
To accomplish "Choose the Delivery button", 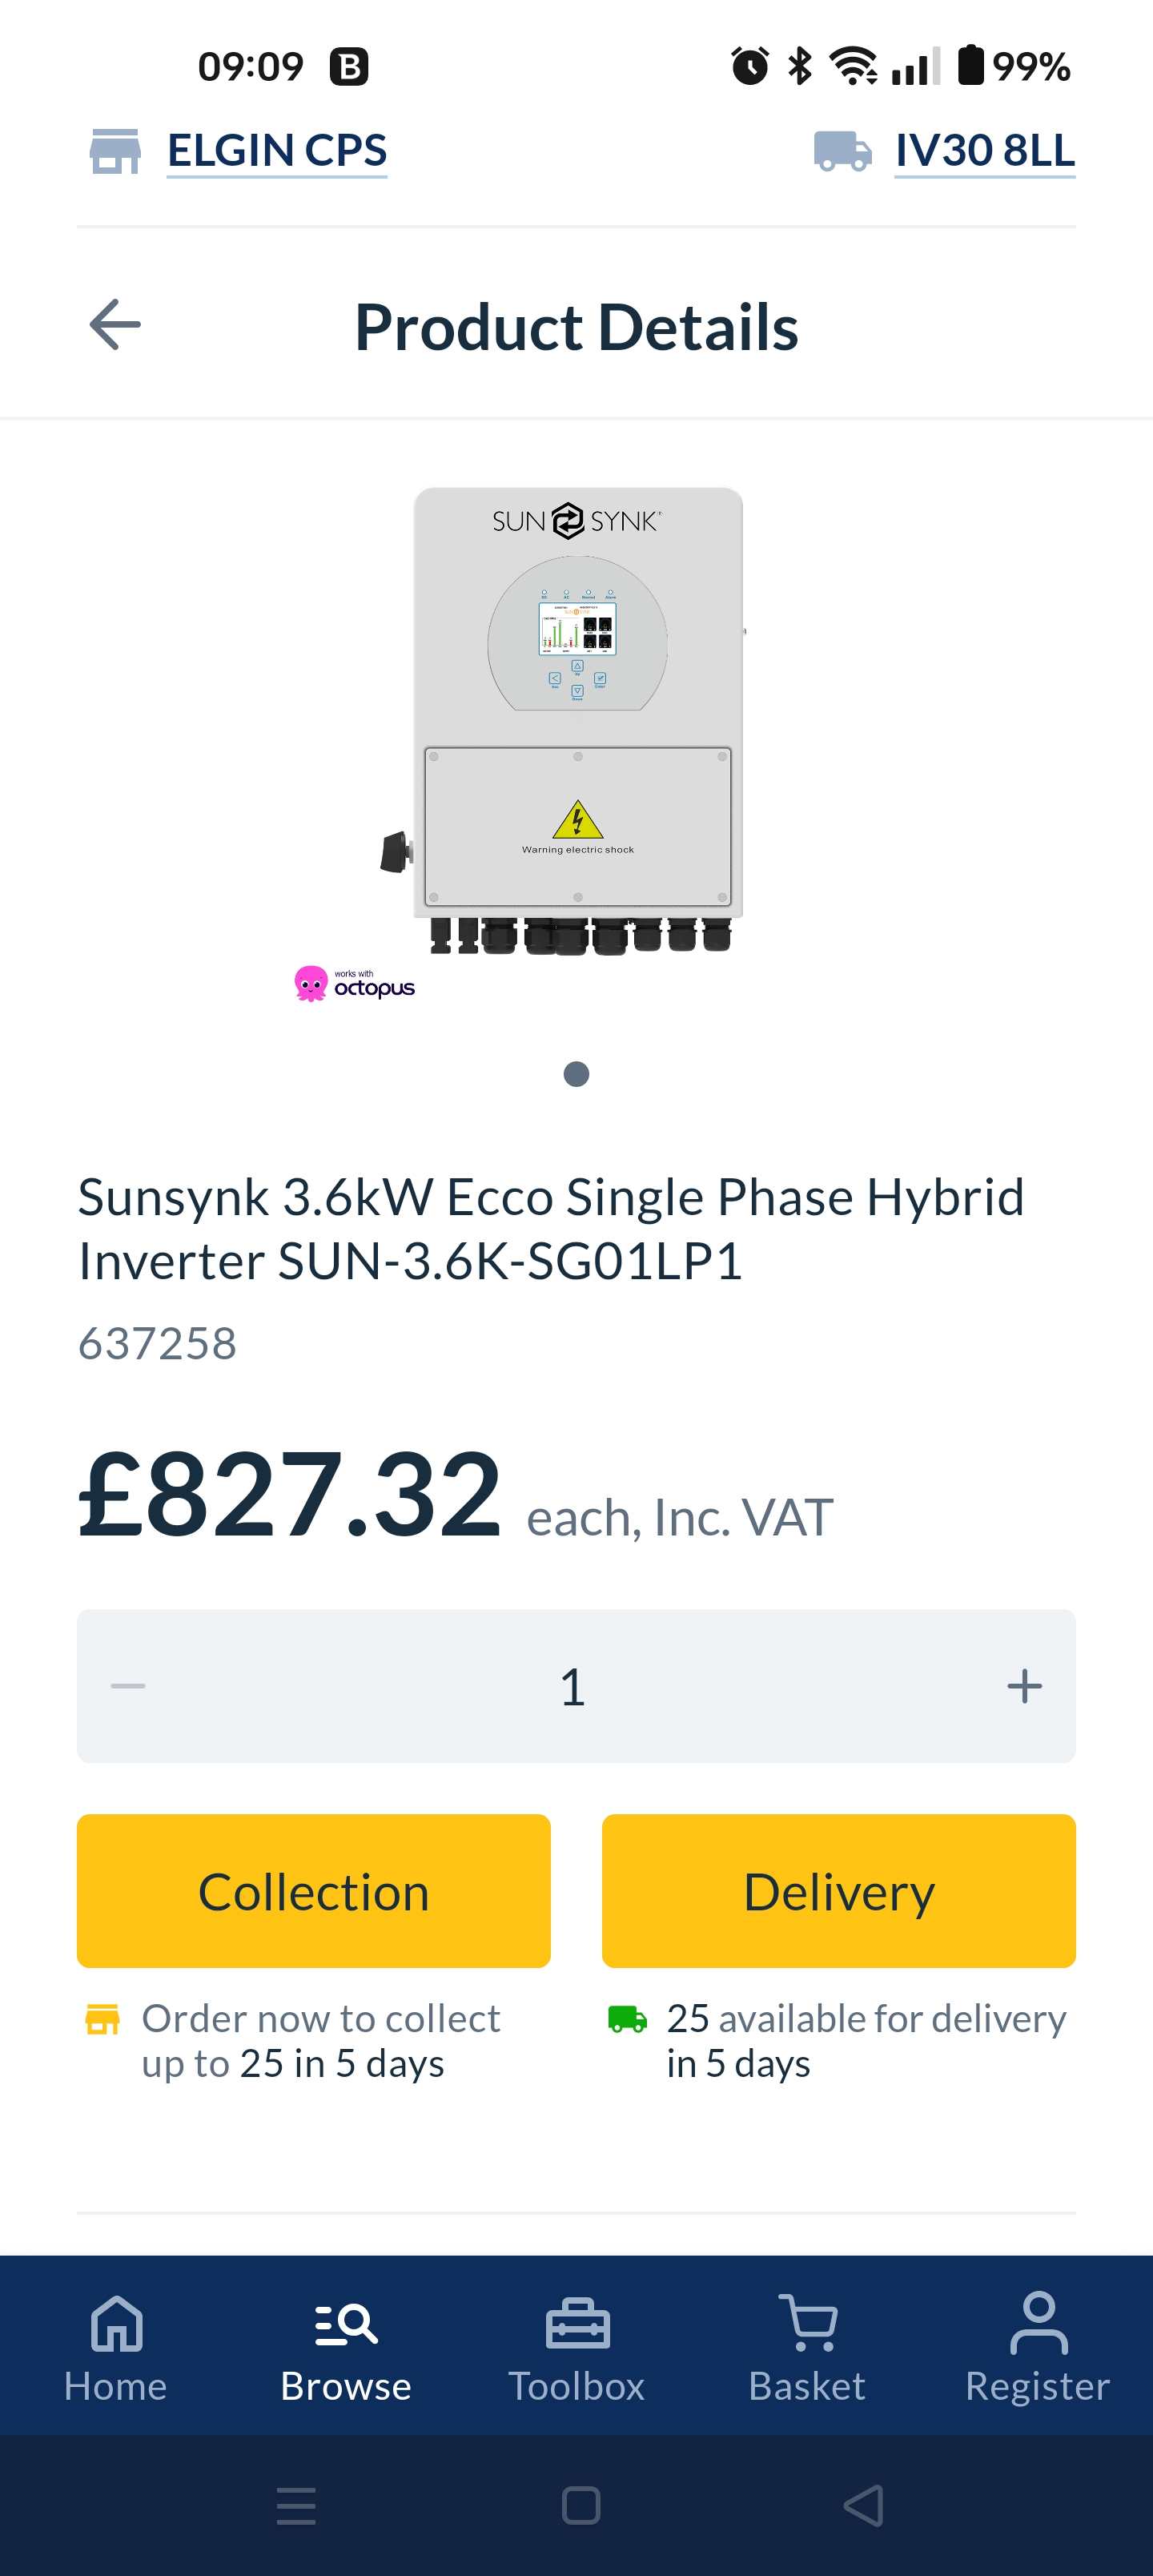I will [x=839, y=1891].
